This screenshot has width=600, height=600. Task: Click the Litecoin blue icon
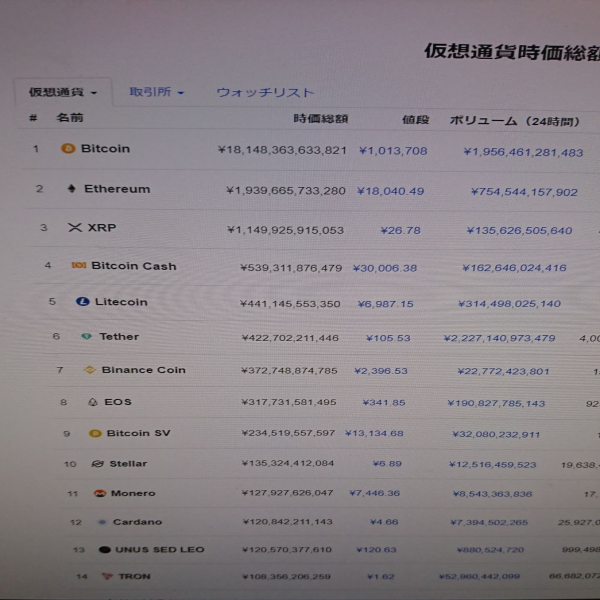[83, 302]
